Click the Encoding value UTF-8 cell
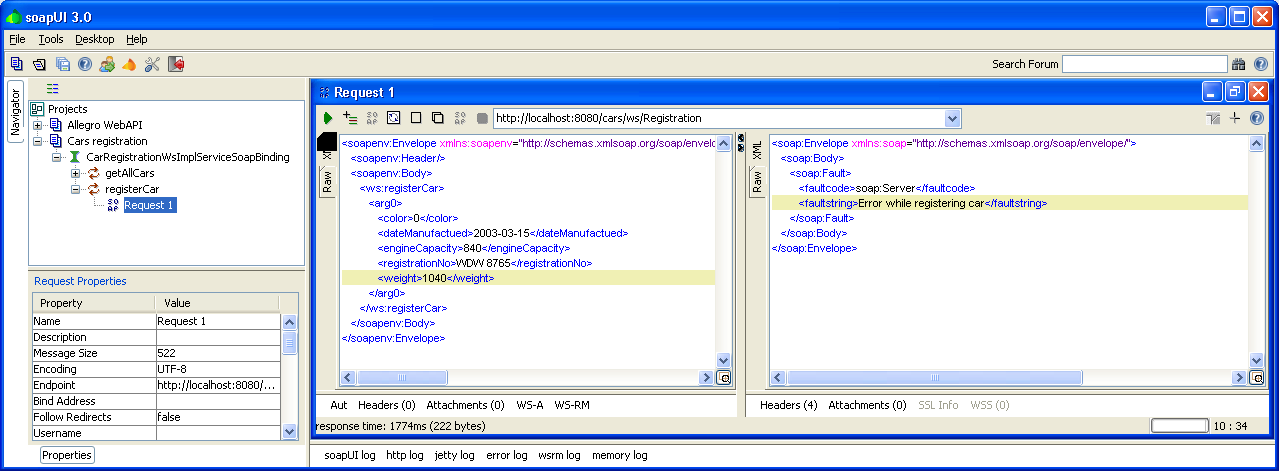This screenshot has width=1279, height=471. click(x=218, y=369)
